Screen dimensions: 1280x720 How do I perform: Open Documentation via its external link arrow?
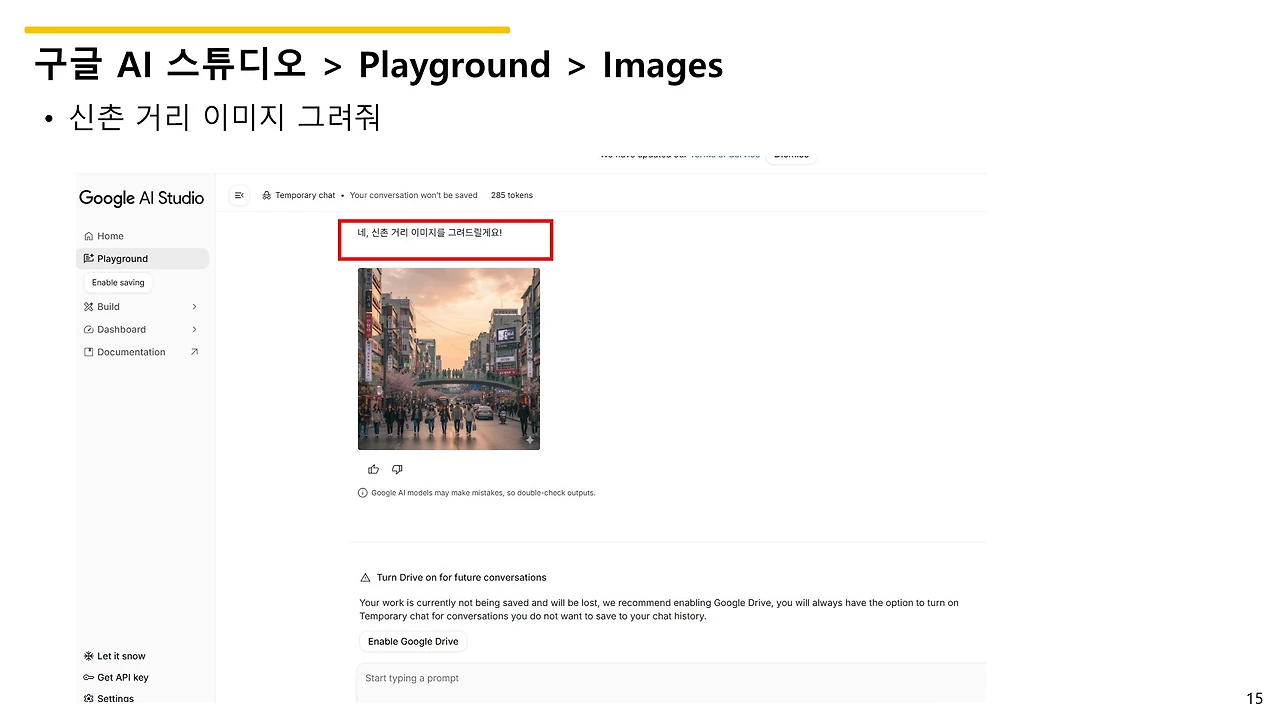pos(195,351)
